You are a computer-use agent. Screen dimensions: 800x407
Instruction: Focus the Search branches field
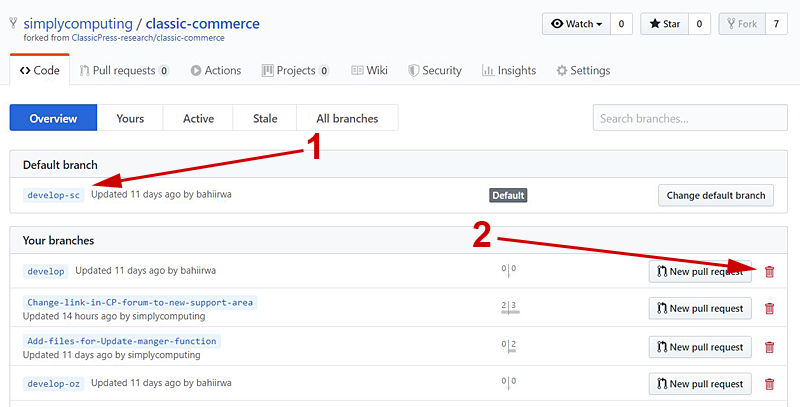[690, 118]
